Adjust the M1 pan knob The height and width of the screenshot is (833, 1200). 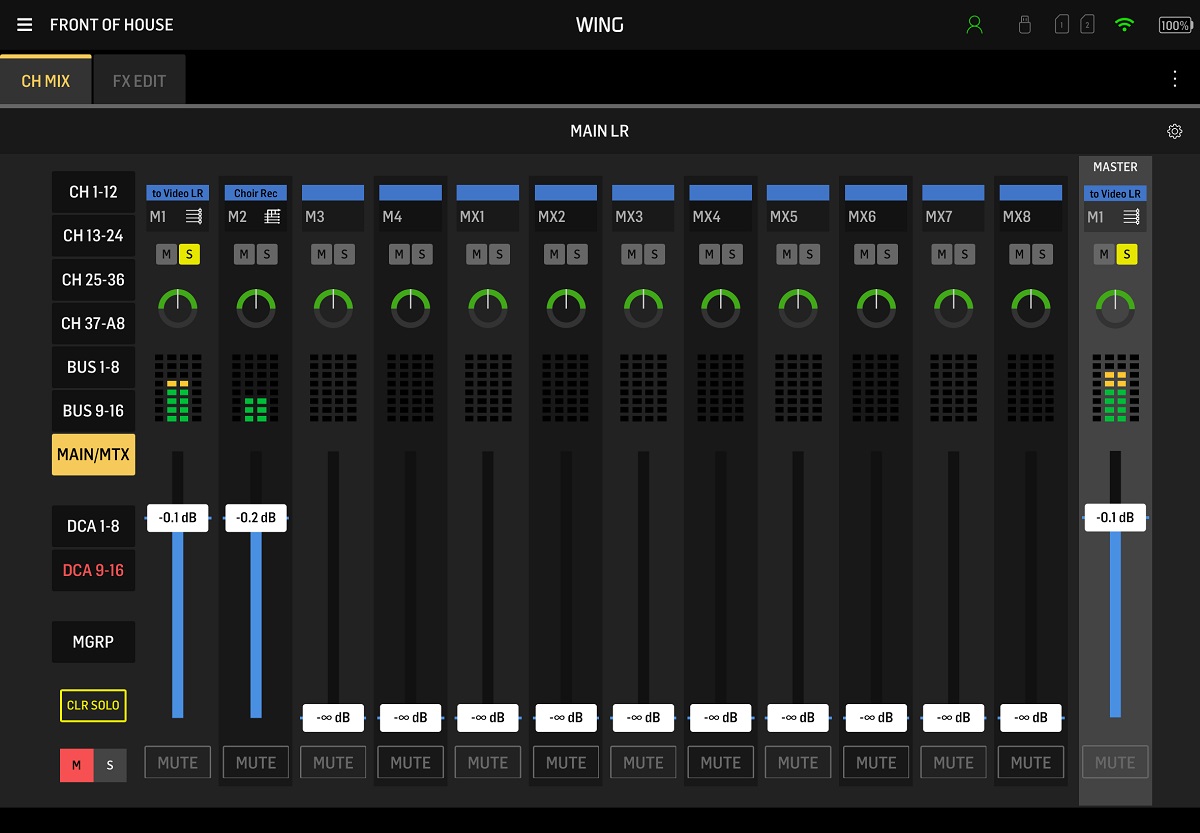tap(178, 308)
